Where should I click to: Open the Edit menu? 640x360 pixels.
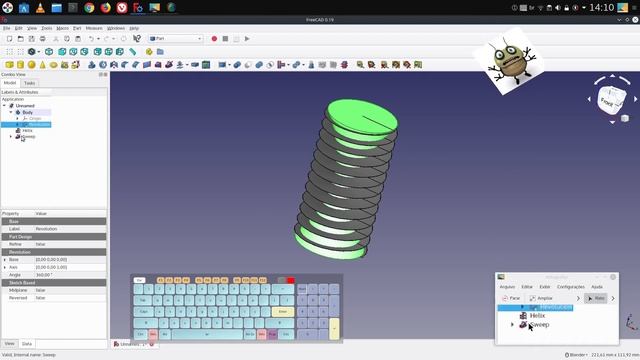tap(19, 28)
